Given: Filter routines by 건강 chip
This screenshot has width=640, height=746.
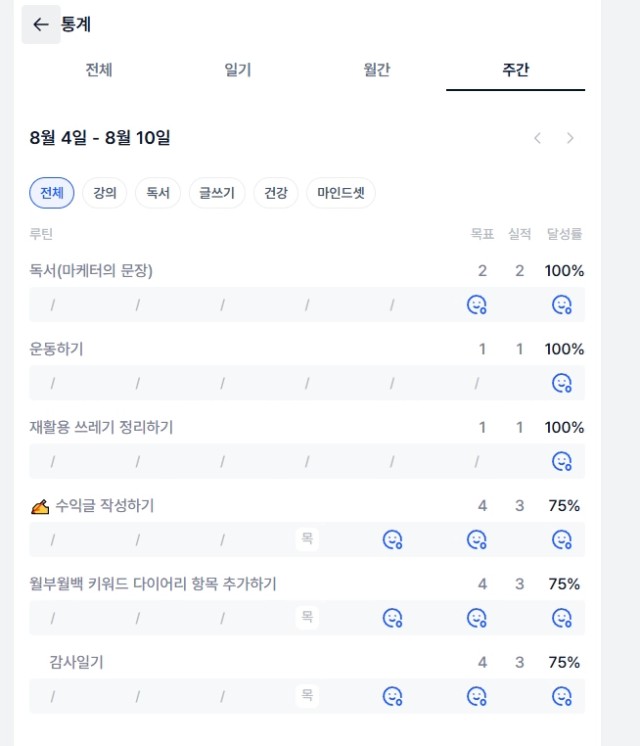Looking at the screenshot, I should pos(276,193).
